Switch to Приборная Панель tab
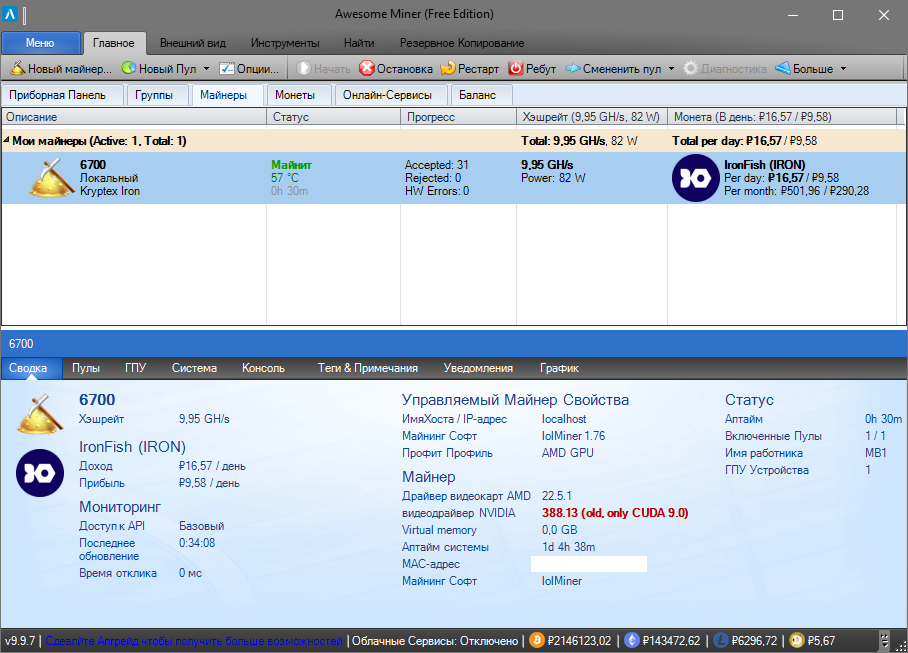This screenshot has width=908, height=653. click(x=63, y=95)
